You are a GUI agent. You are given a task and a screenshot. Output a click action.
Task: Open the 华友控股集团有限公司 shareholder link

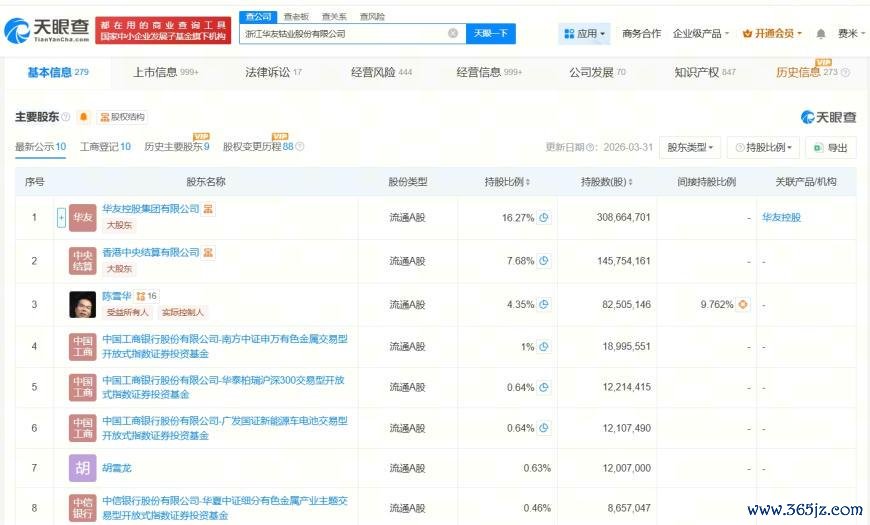[x=150, y=209]
